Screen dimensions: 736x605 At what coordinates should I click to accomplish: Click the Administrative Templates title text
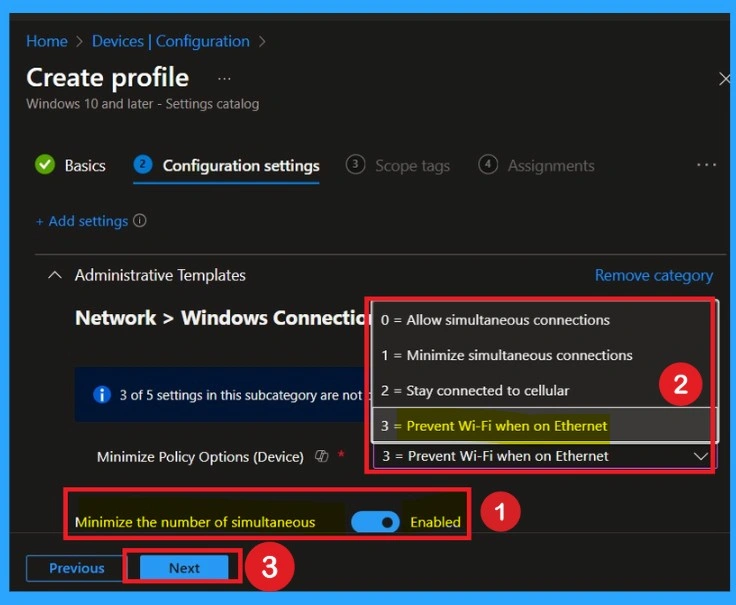[x=160, y=276]
